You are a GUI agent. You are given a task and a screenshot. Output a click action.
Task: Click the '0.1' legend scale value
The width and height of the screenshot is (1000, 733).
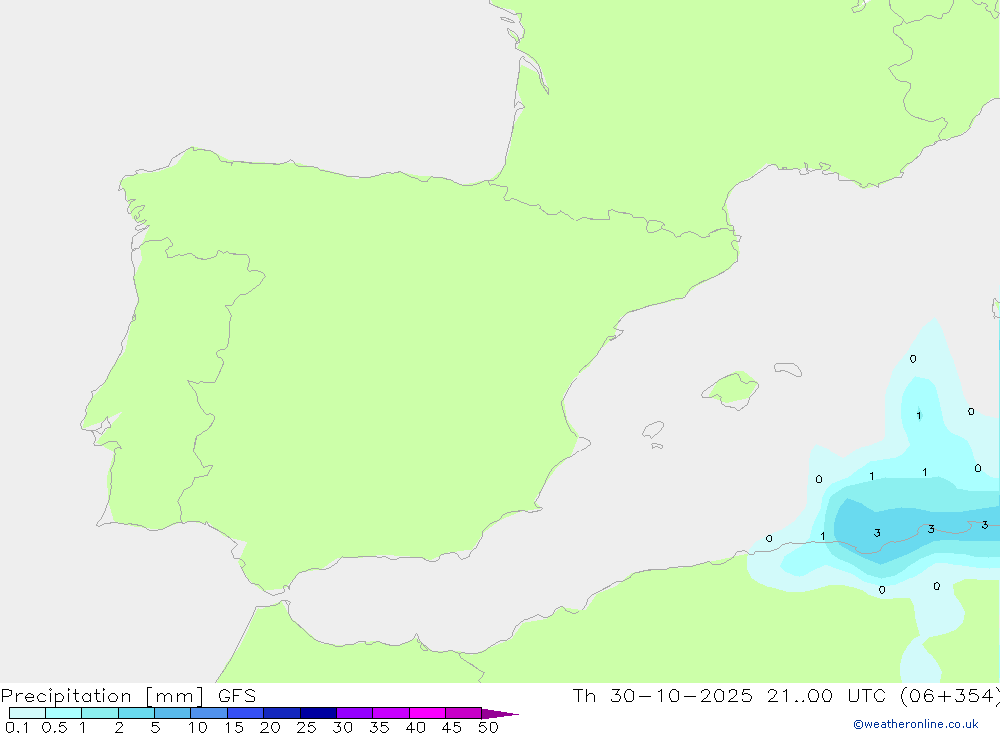(x=17, y=727)
